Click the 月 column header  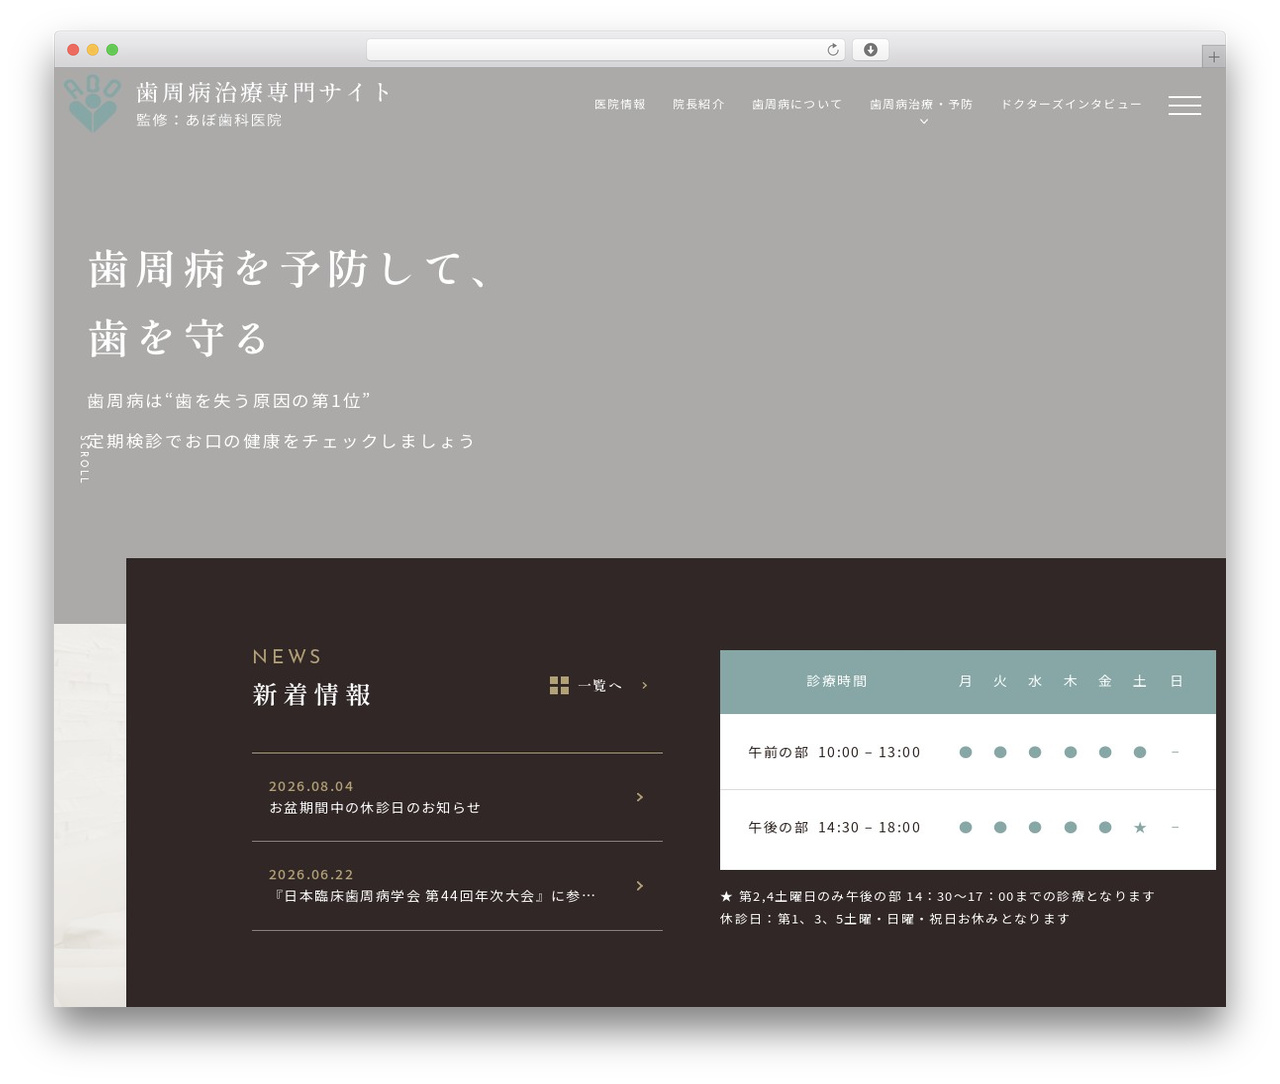tap(965, 681)
